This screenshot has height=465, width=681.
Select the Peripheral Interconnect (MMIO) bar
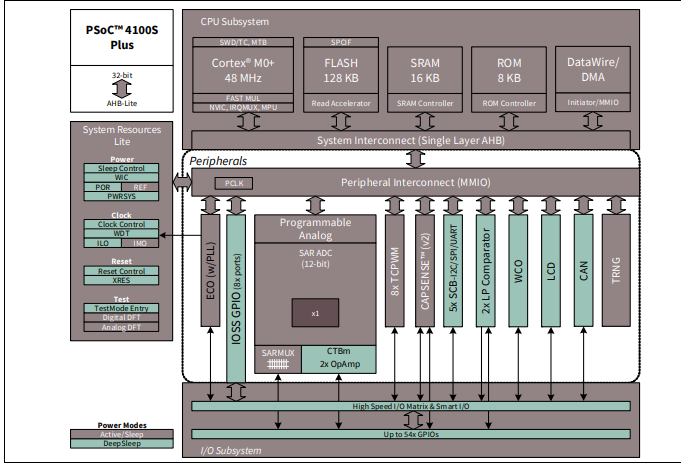(415, 183)
